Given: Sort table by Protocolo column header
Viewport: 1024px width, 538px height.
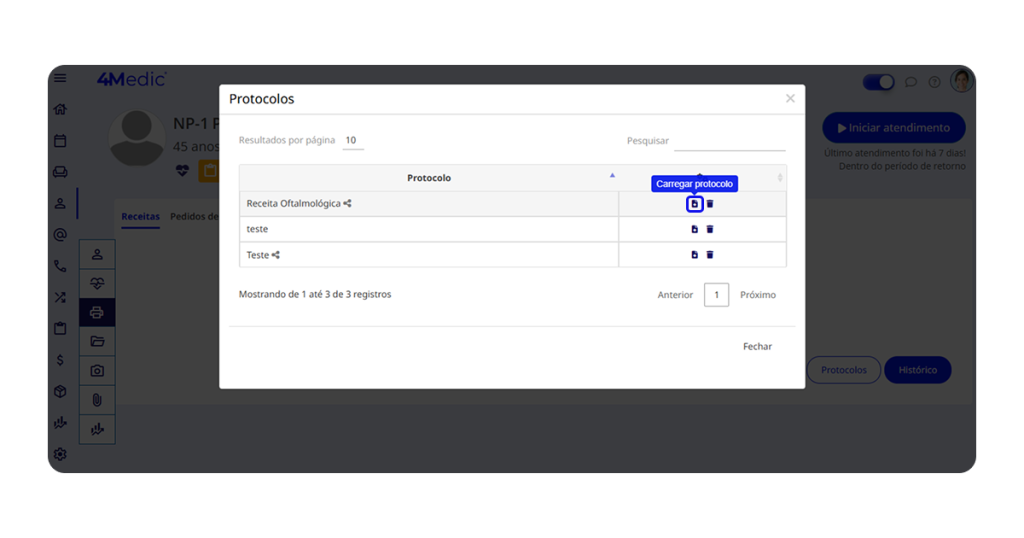Looking at the screenshot, I should point(429,178).
